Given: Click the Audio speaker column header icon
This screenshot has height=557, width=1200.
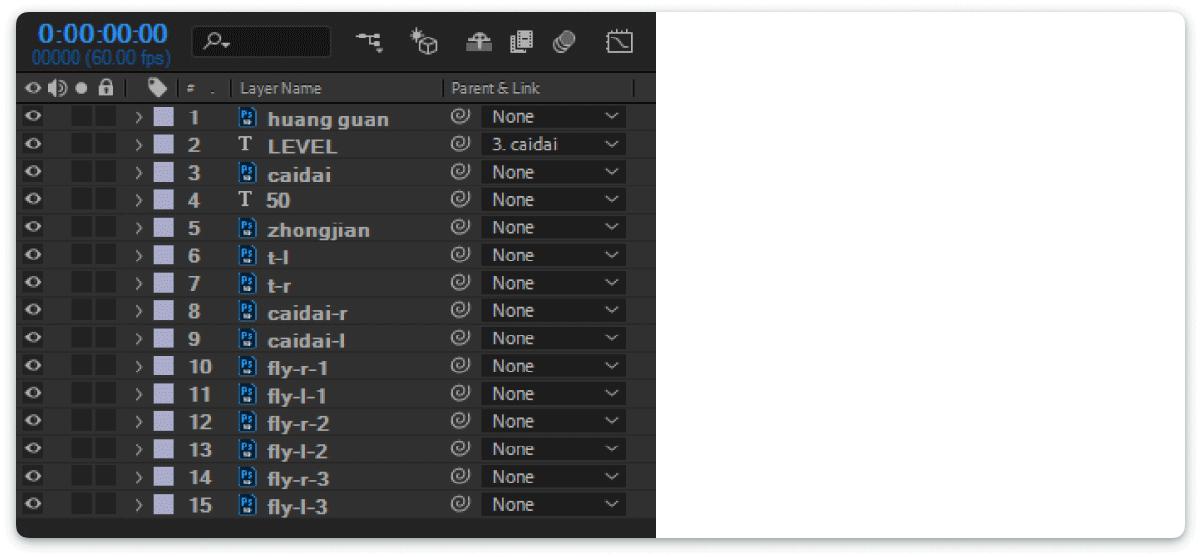Looking at the screenshot, I should (x=57, y=88).
